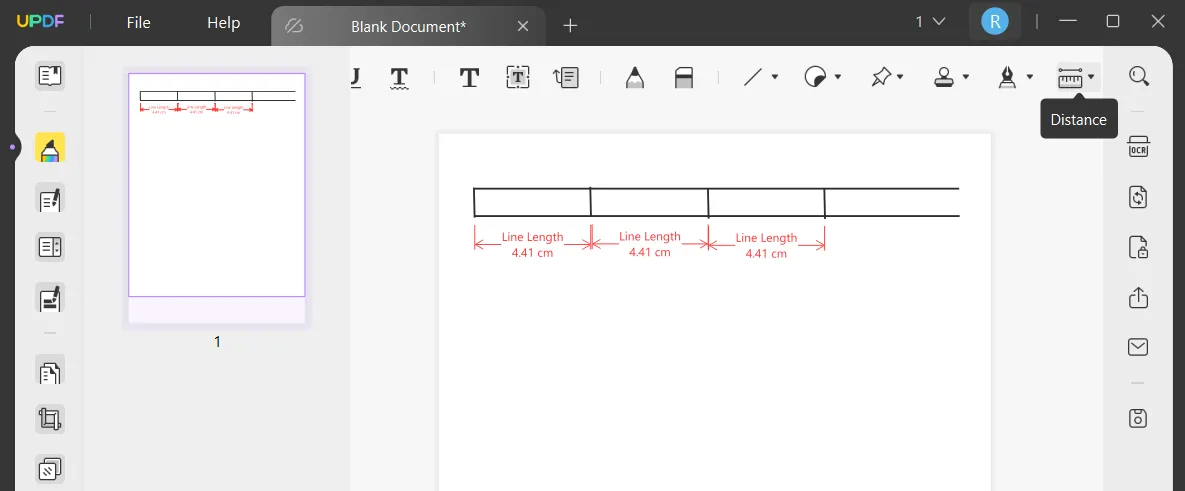
Task: Select the middle Line Length 4.41 cm measurement
Action: click(x=649, y=244)
